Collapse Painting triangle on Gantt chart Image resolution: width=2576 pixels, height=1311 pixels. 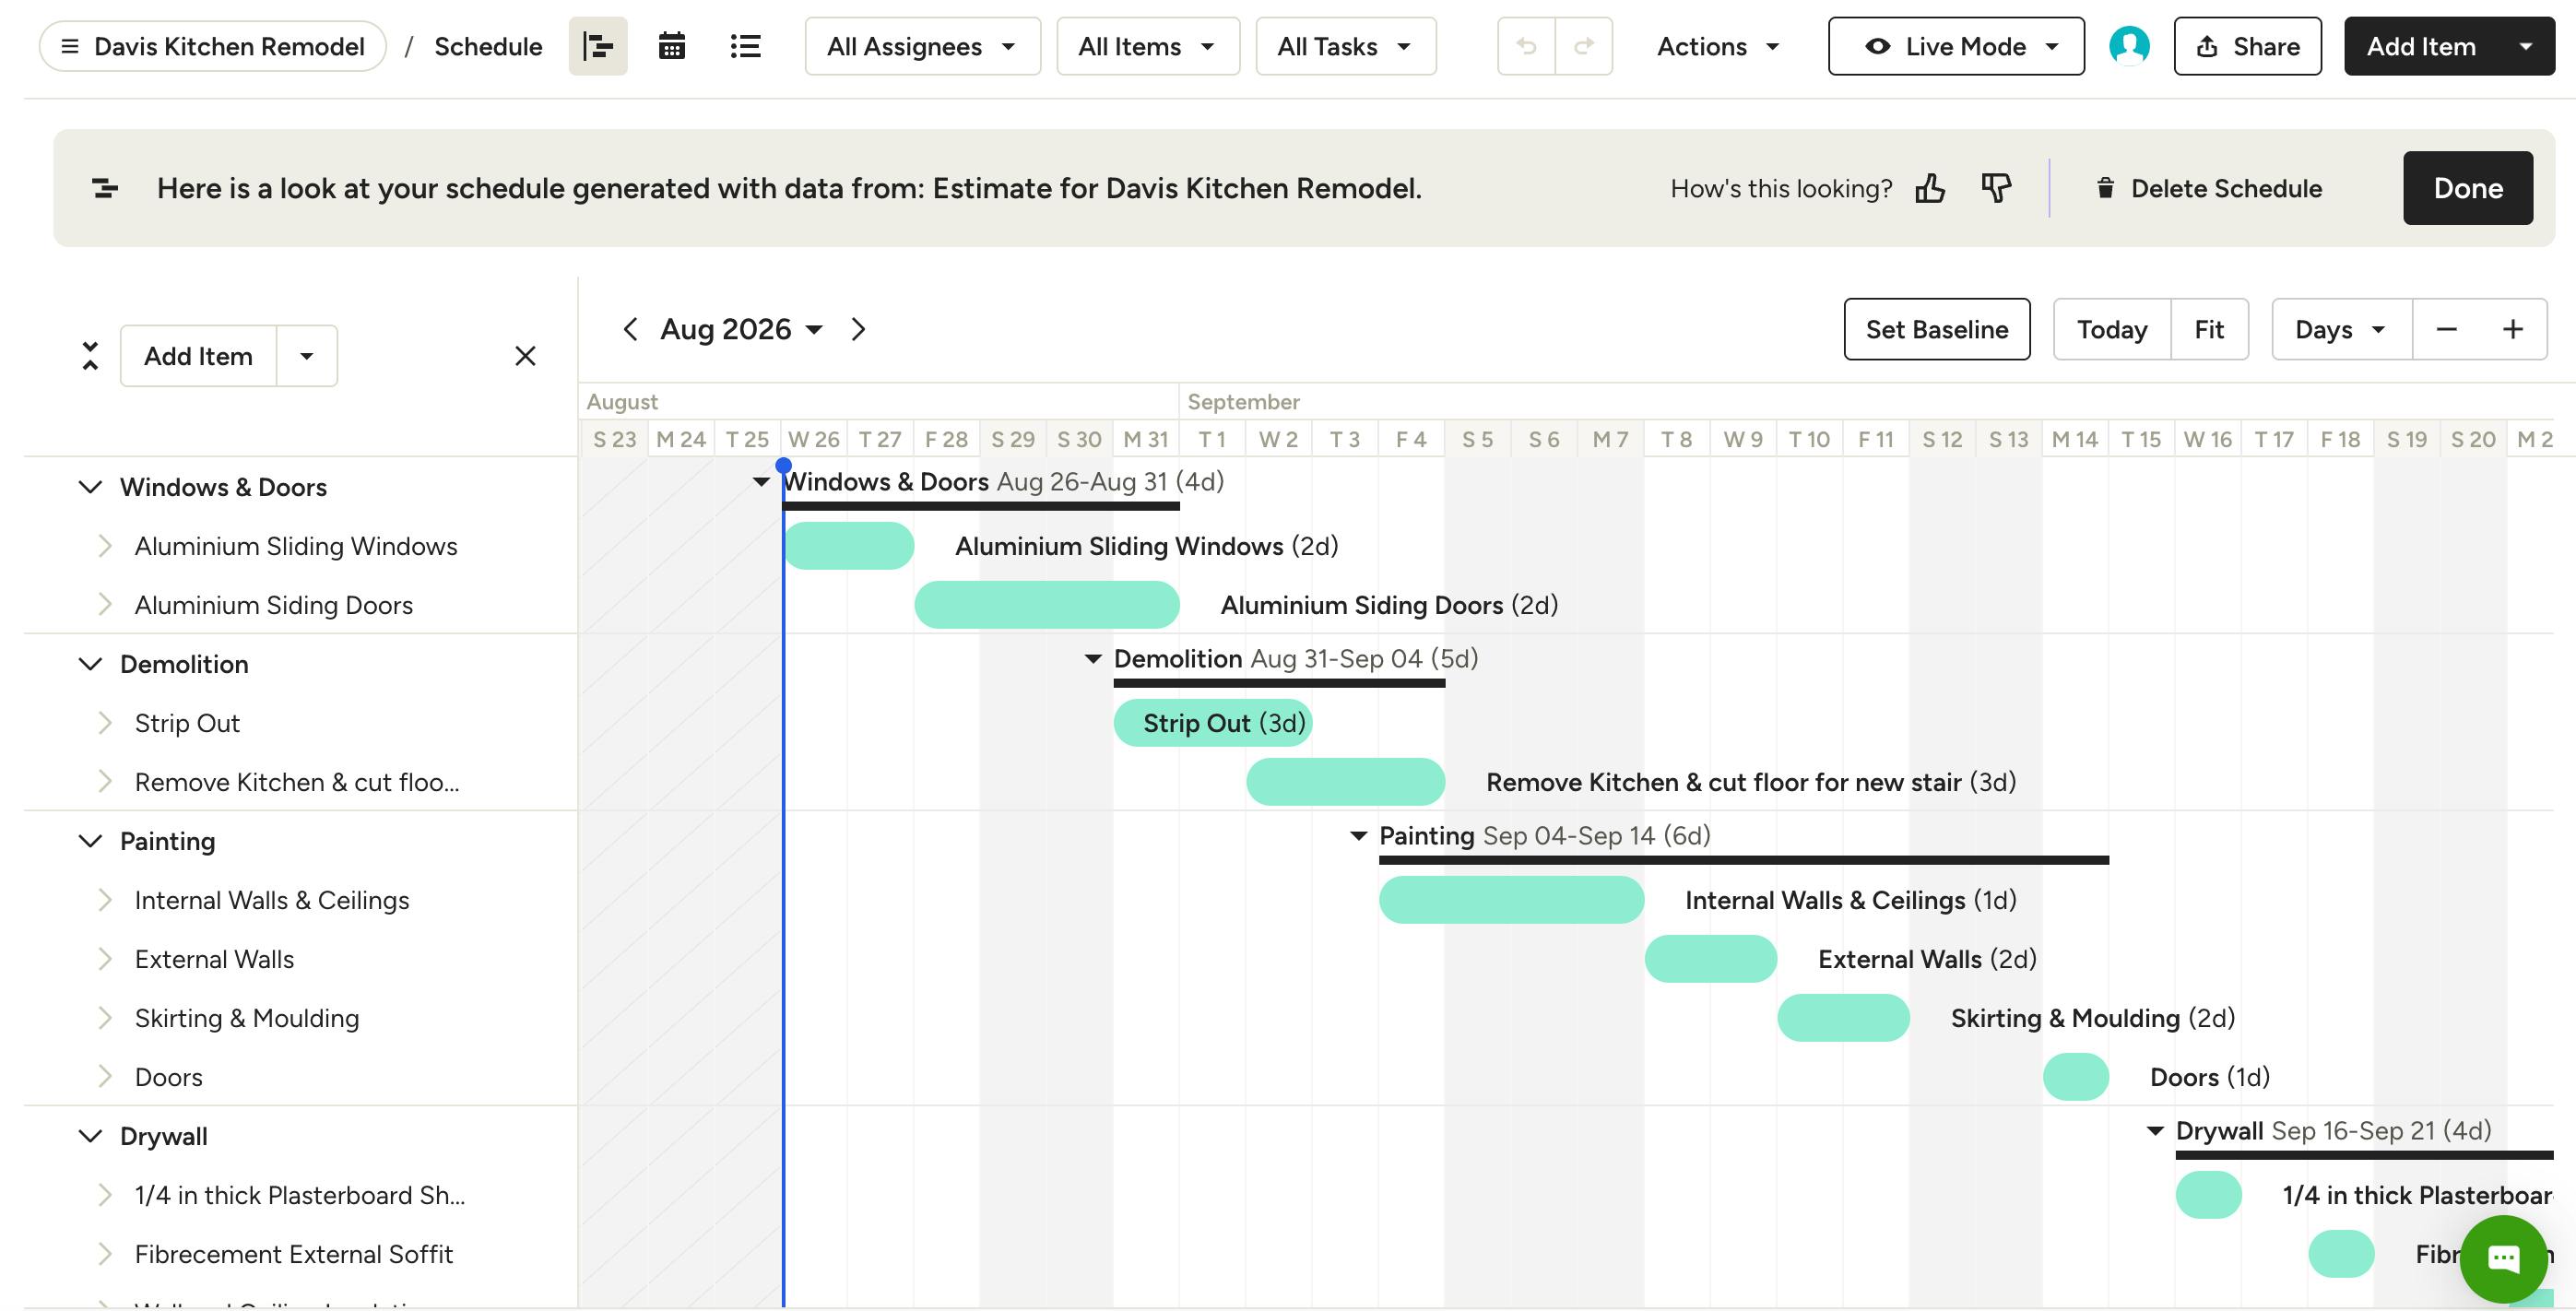coord(1358,836)
